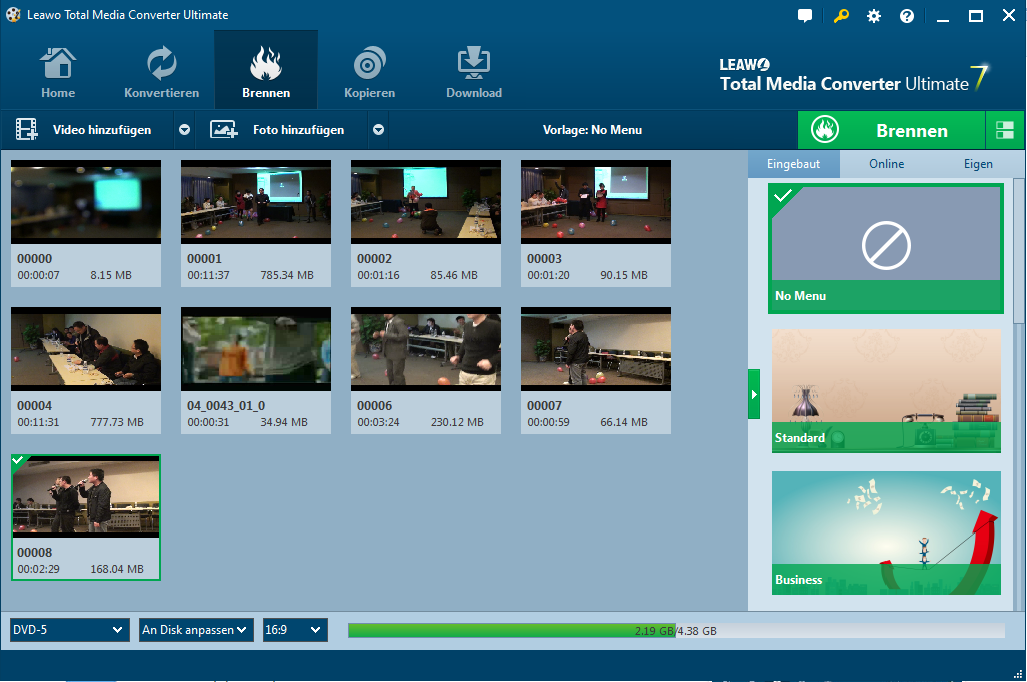
Task: Toggle the template panel layout icon
Action: pyautogui.click(x=1005, y=130)
